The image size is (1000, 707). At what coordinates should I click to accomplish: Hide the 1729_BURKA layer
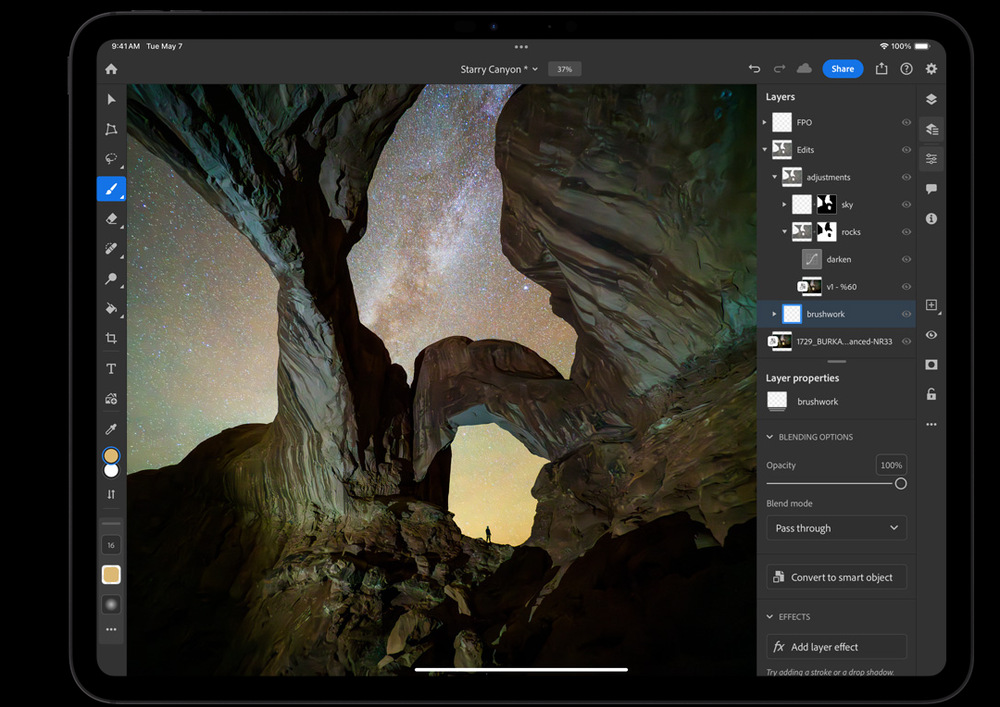click(x=906, y=342)
